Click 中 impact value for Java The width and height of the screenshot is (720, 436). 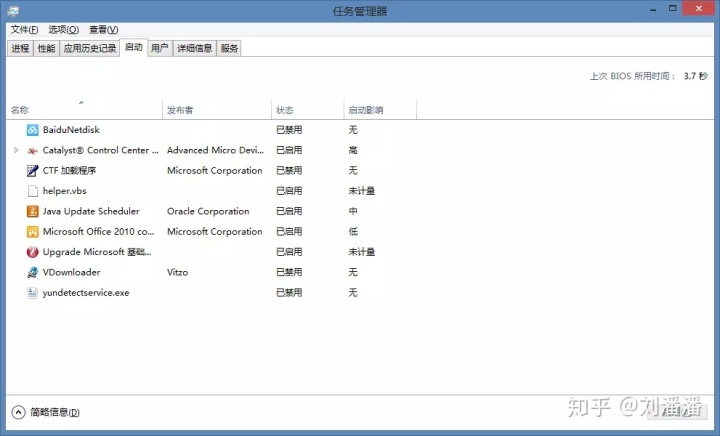(353, 211)
